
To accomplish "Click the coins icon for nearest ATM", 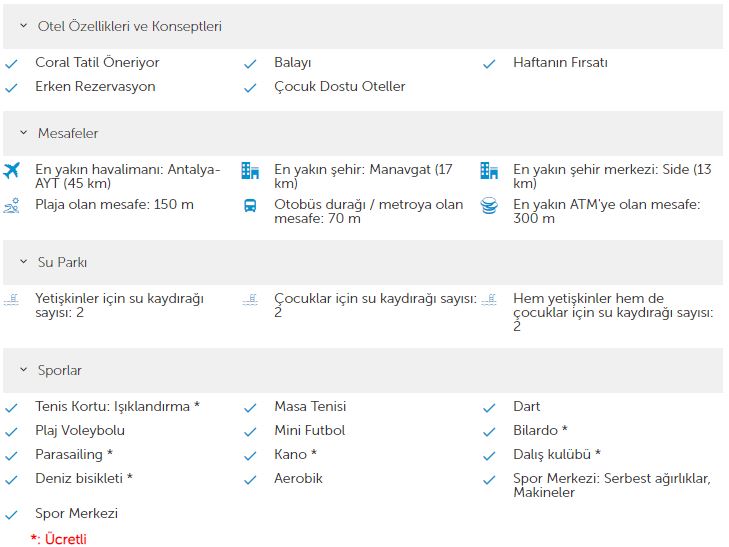I will [x=489, y=205].
